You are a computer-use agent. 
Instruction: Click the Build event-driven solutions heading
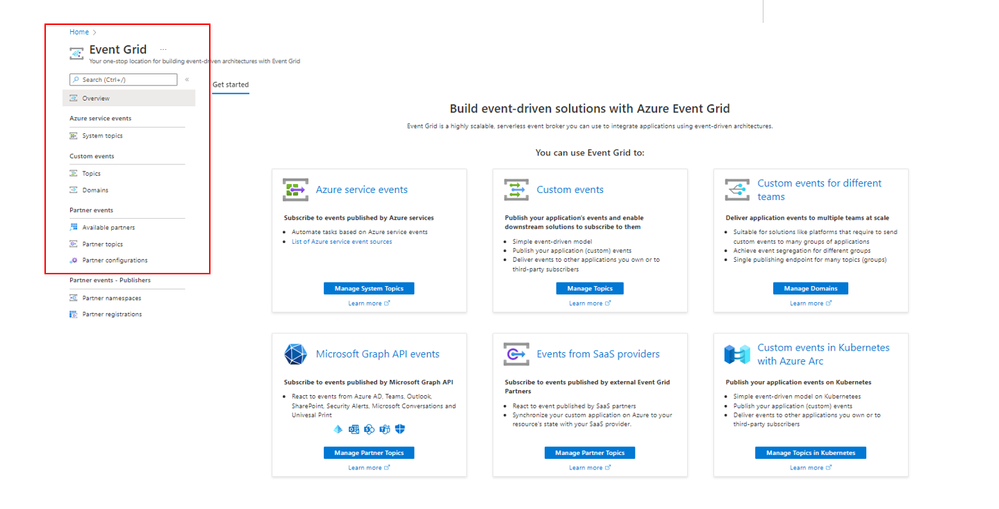[x=589, y=109]
